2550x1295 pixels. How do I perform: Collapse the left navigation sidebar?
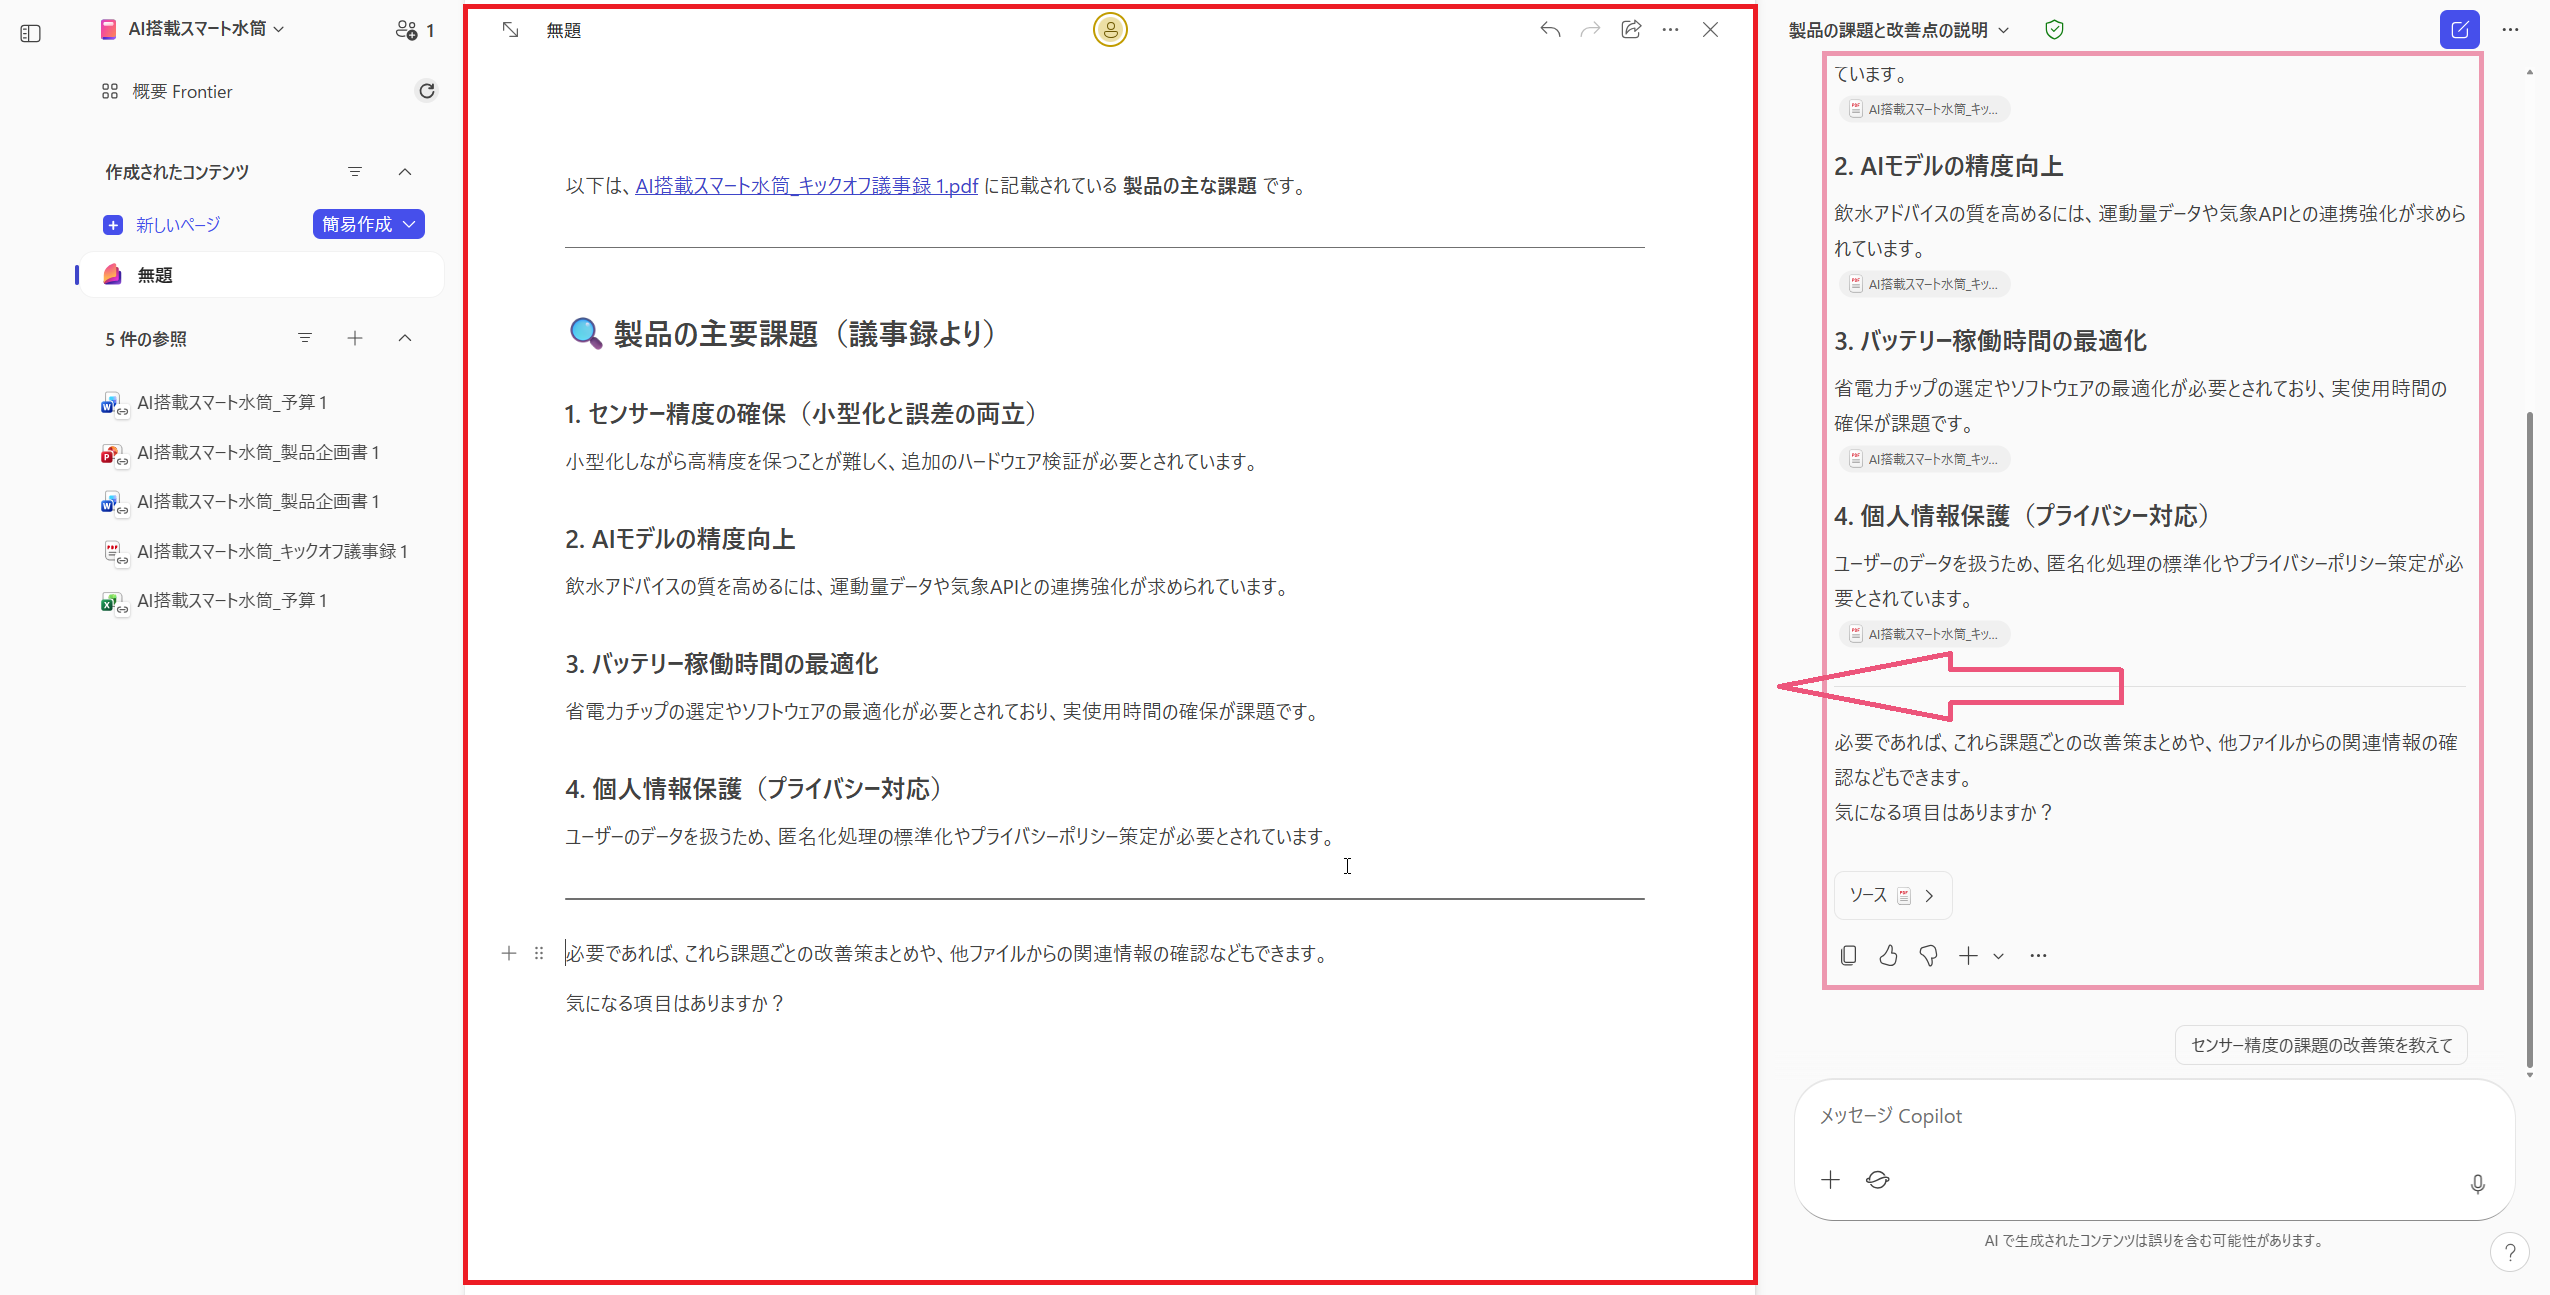tap(29, 33)
